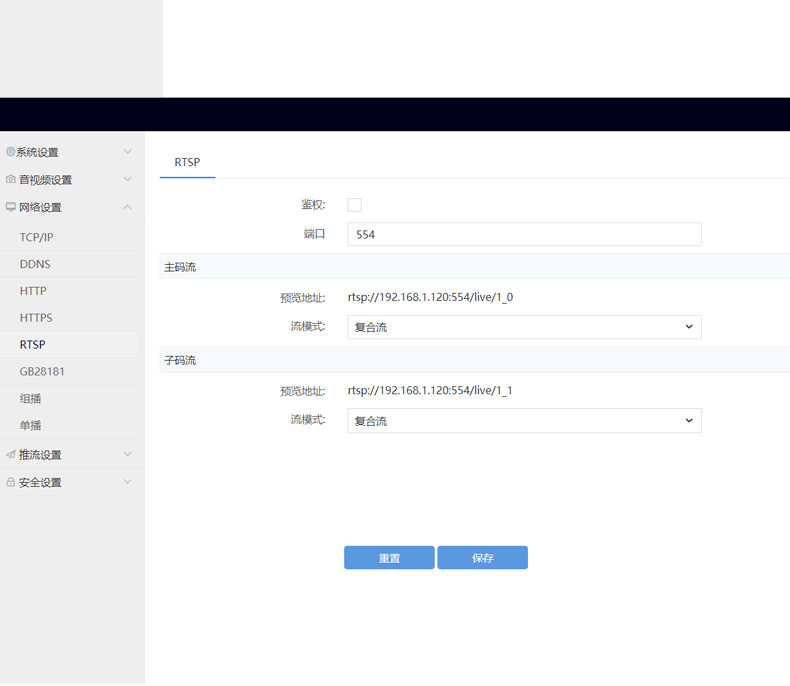This screenshot has width=790, height=686.
Task: Click the 安全设置 menu label
Action: coord(40,483)
